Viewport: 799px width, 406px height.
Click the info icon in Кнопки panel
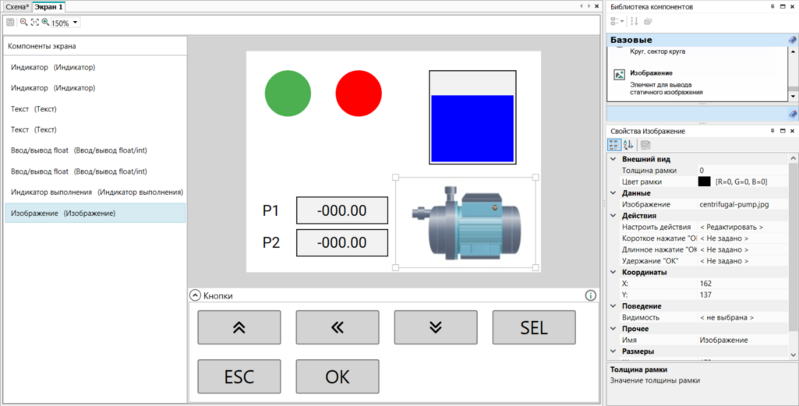(x=590, y=295)
